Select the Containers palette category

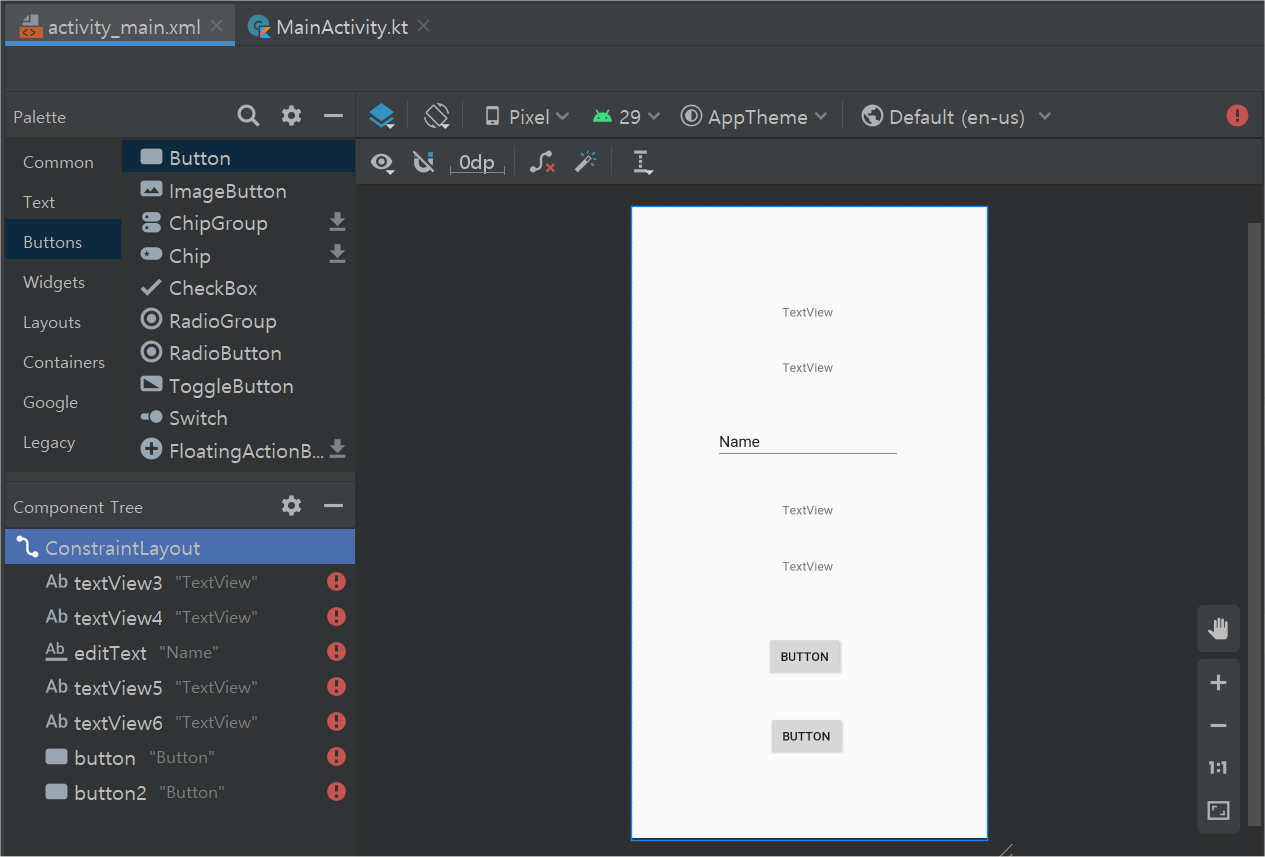[64, 362]
